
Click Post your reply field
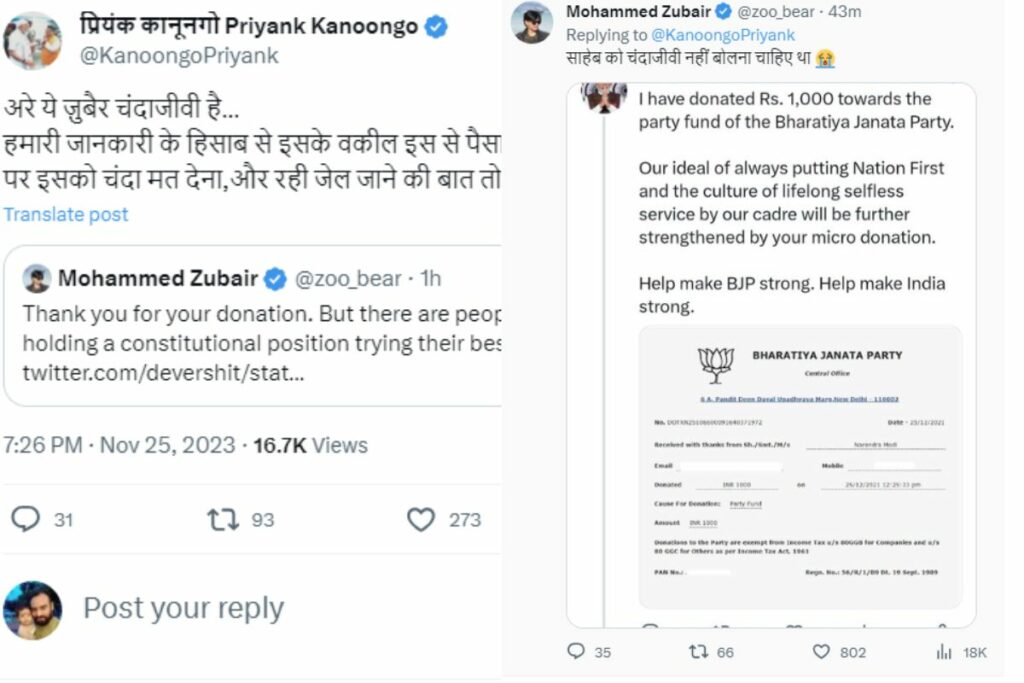(185, 608)
